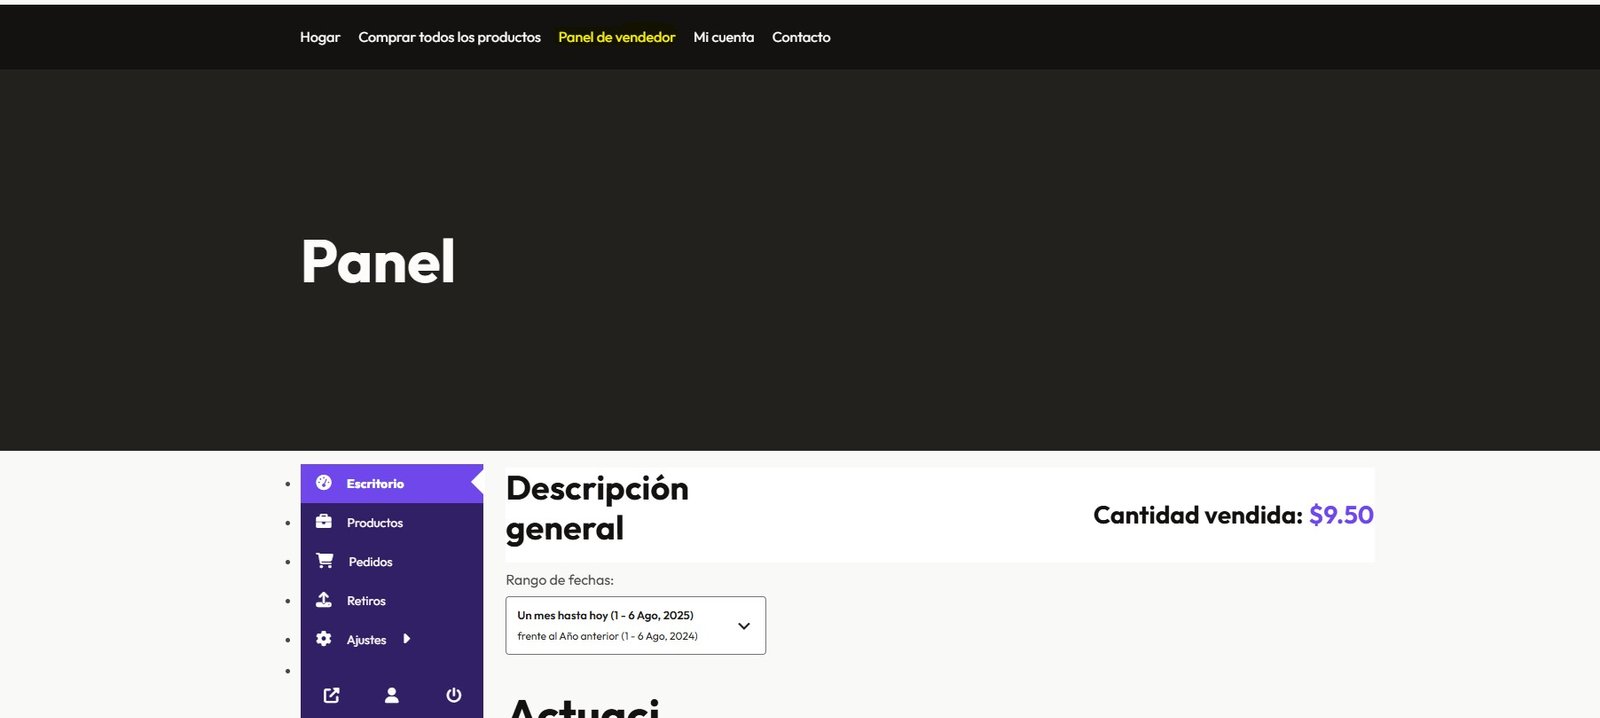Screen dimensions: 1600x718
Task: Click the Ajustes gear icon
Action: click(324, 639)
